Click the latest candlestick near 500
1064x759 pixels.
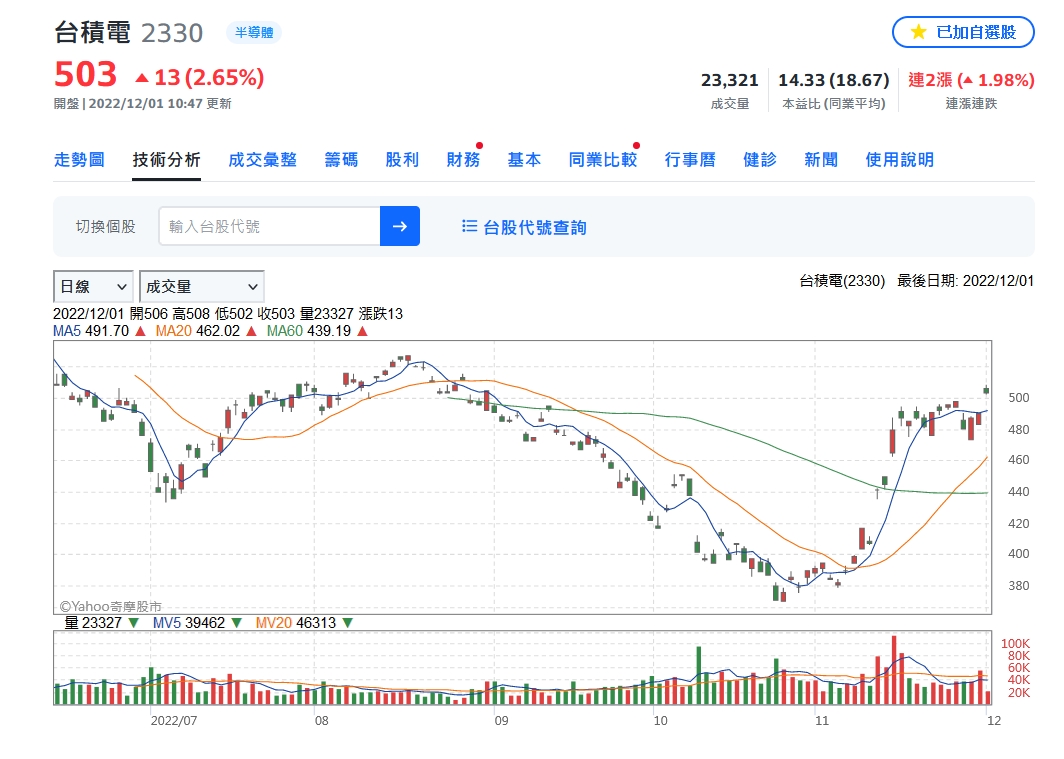[x=986, y=390]
